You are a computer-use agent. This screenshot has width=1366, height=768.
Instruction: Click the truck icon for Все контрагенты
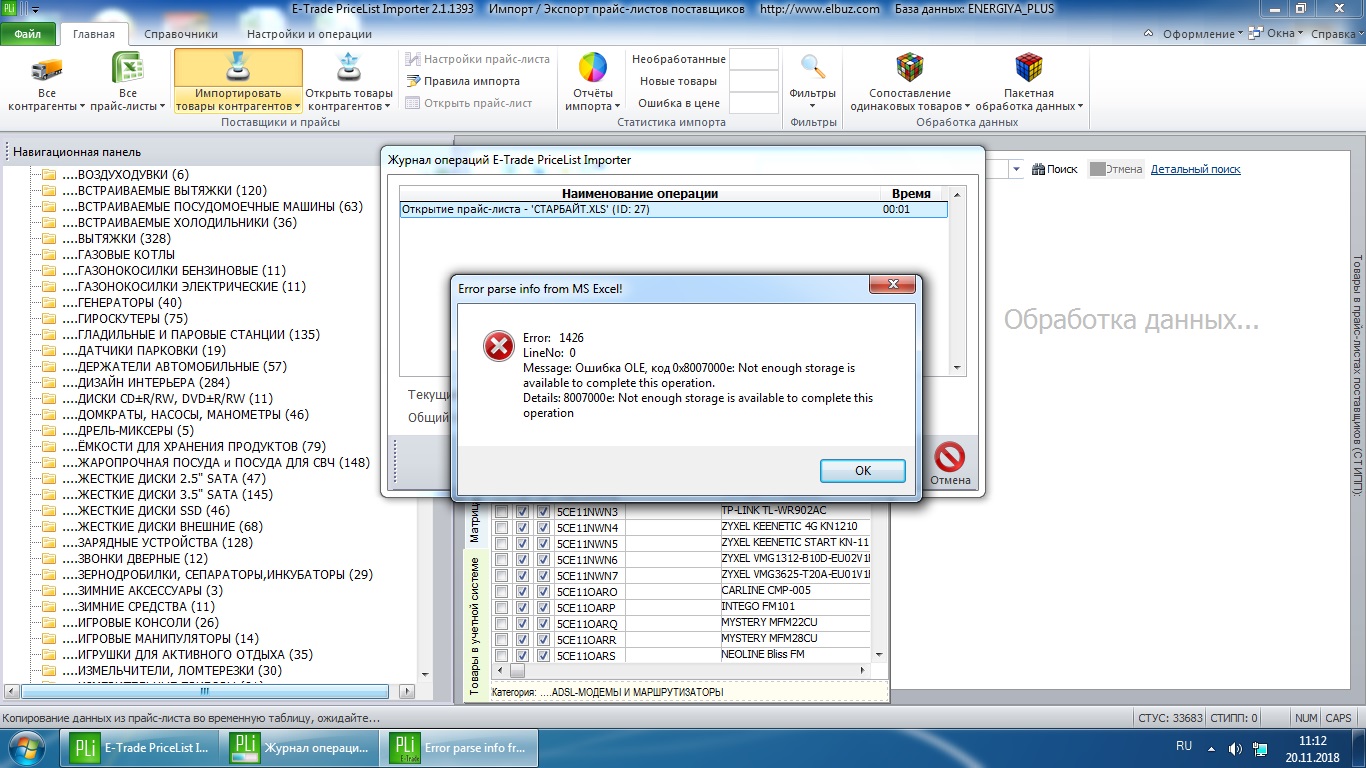45,70
